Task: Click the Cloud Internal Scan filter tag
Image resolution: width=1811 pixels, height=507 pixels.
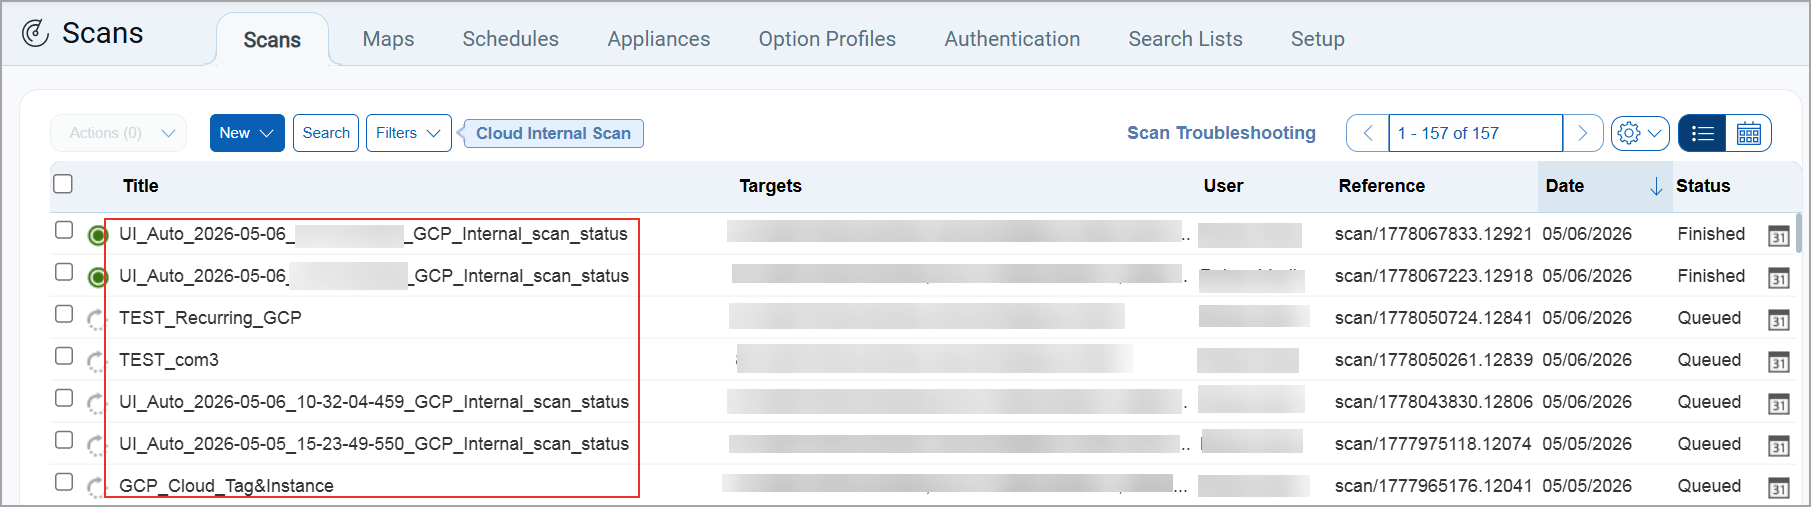Action: tap(553, 133)
